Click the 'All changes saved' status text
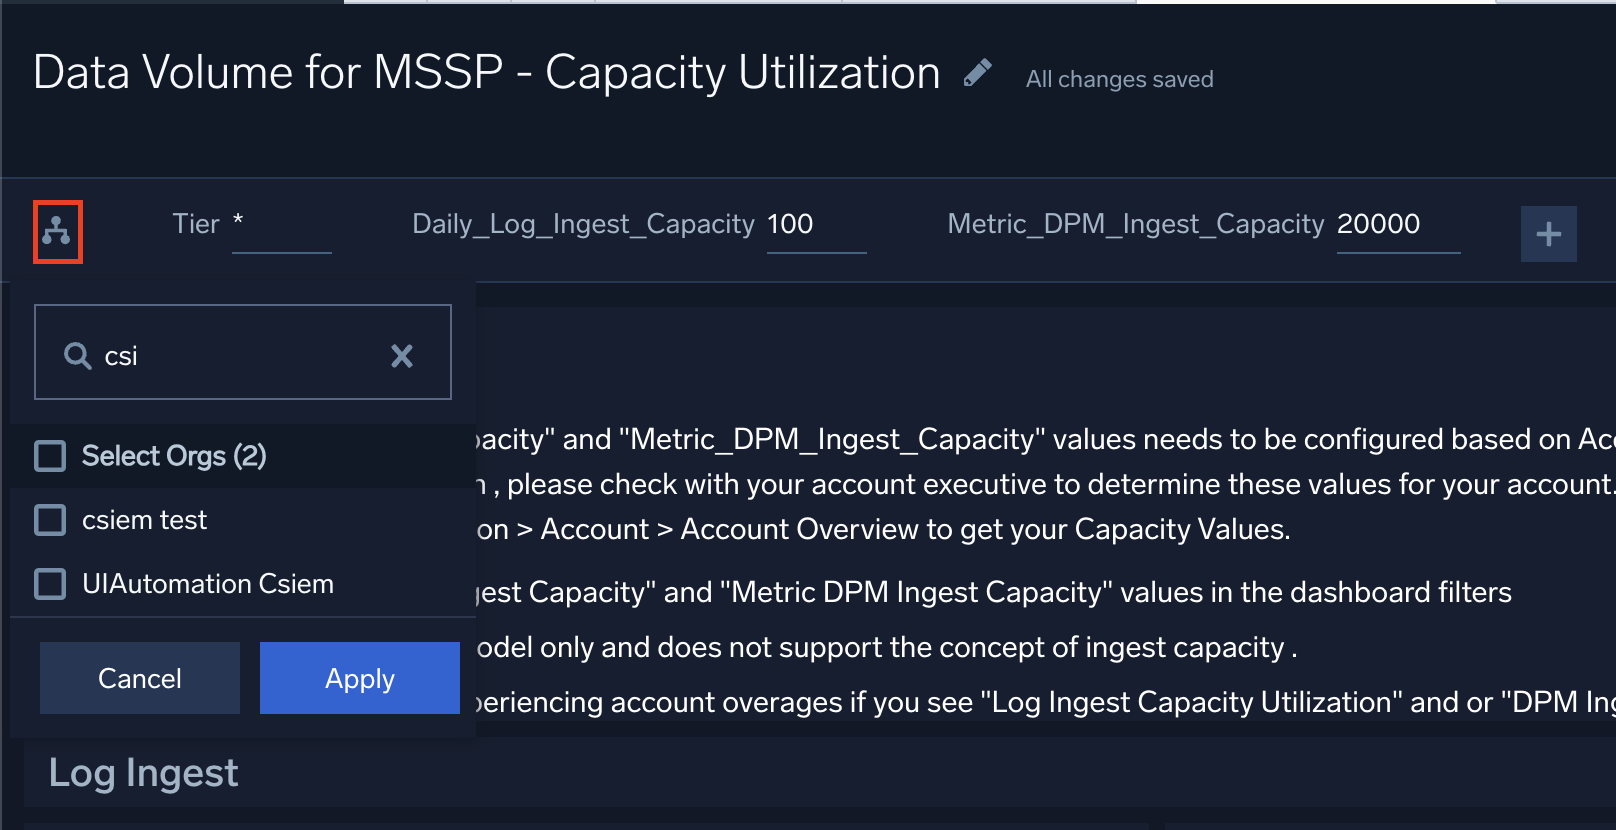1616x830 pixels. (x=1119, y=79)
